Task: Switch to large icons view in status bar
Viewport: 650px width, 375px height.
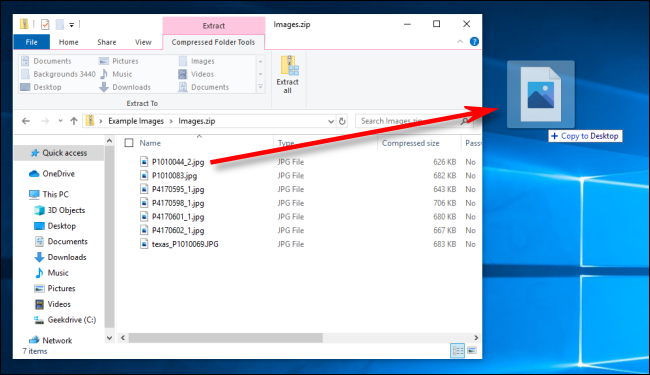Action: [472, 351]
